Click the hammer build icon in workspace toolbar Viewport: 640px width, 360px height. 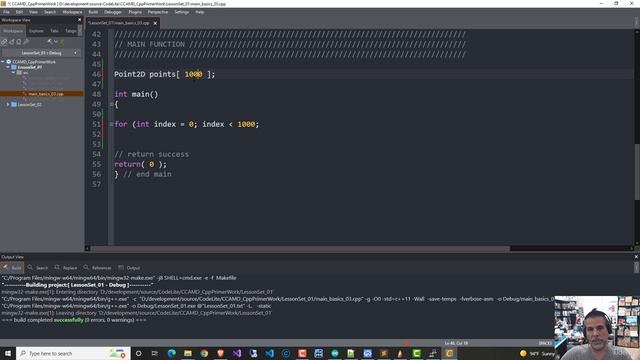coord(50,42)
